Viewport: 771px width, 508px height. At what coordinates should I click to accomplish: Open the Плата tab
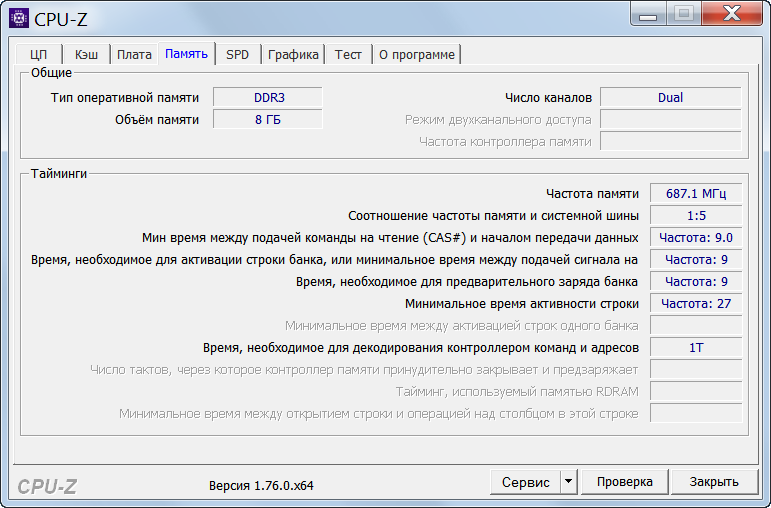coord(134,55)
